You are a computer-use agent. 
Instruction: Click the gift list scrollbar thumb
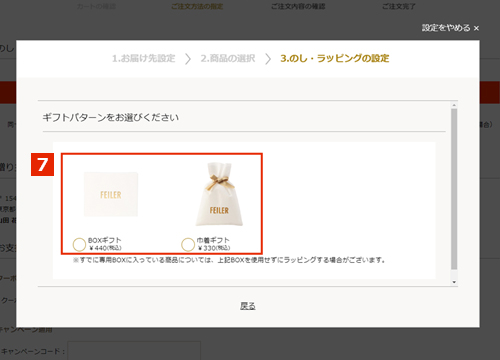coord(454,189)
